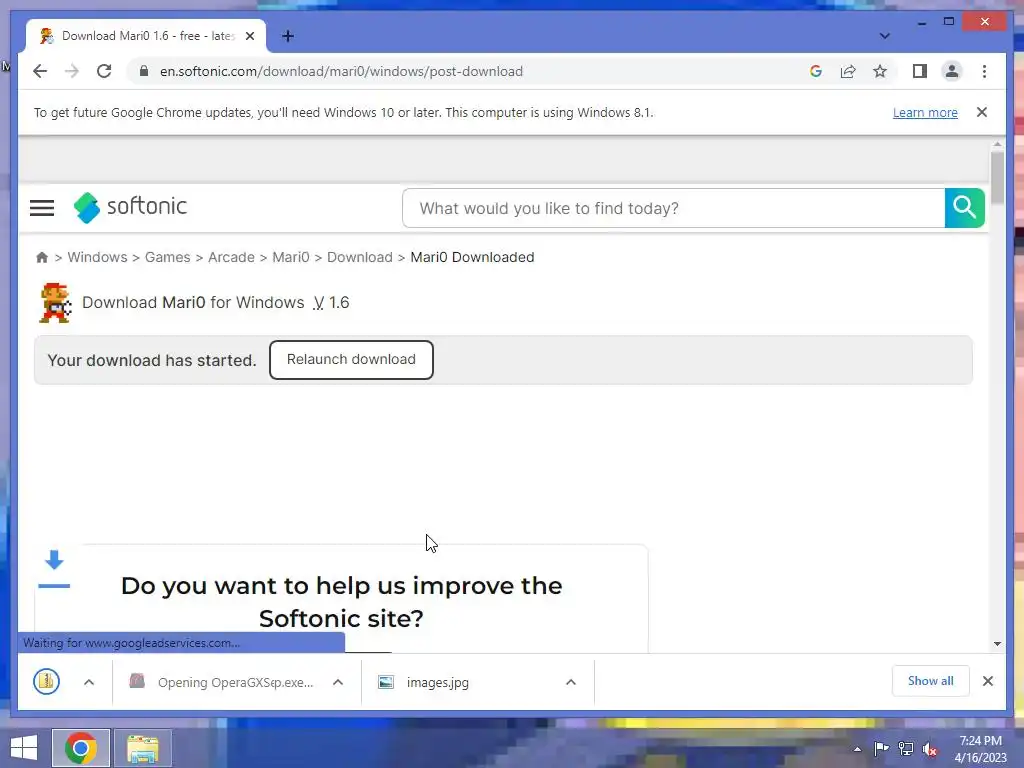Show hidden system tray icons
Image resolution: width=1024 pixels, height=768 pixels.
[857, 749]
